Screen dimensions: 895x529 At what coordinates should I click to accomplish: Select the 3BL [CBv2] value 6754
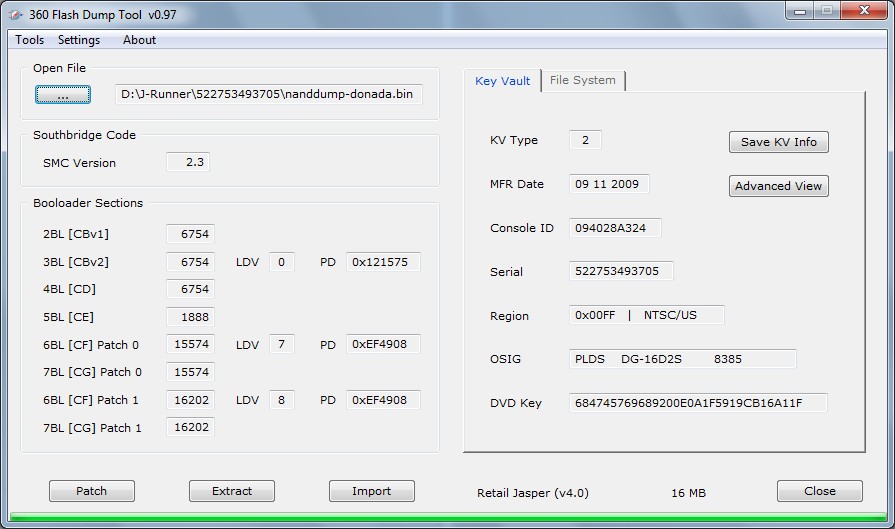191,262
